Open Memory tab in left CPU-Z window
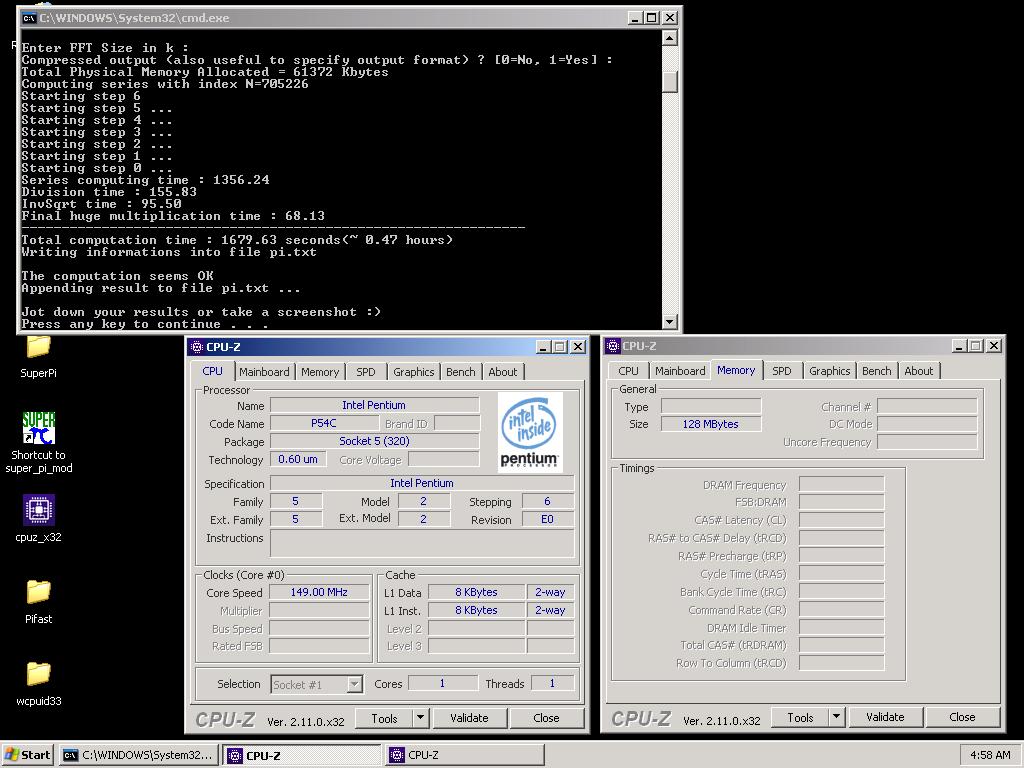 tap(320, 372)
